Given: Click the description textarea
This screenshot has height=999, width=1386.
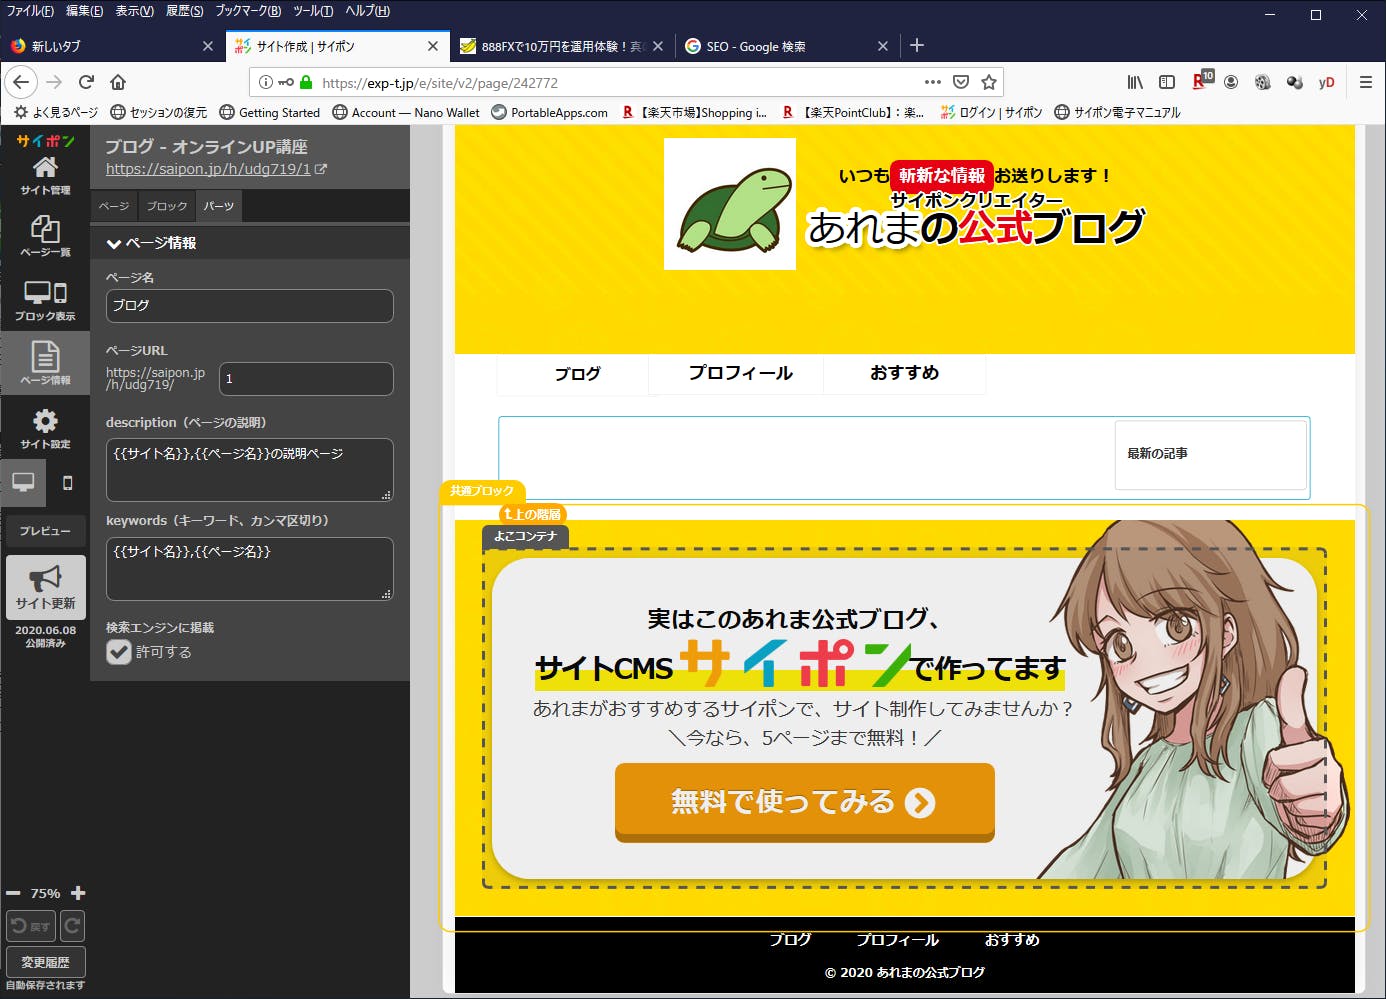Looking at the screenshot, I should (249, 470).
